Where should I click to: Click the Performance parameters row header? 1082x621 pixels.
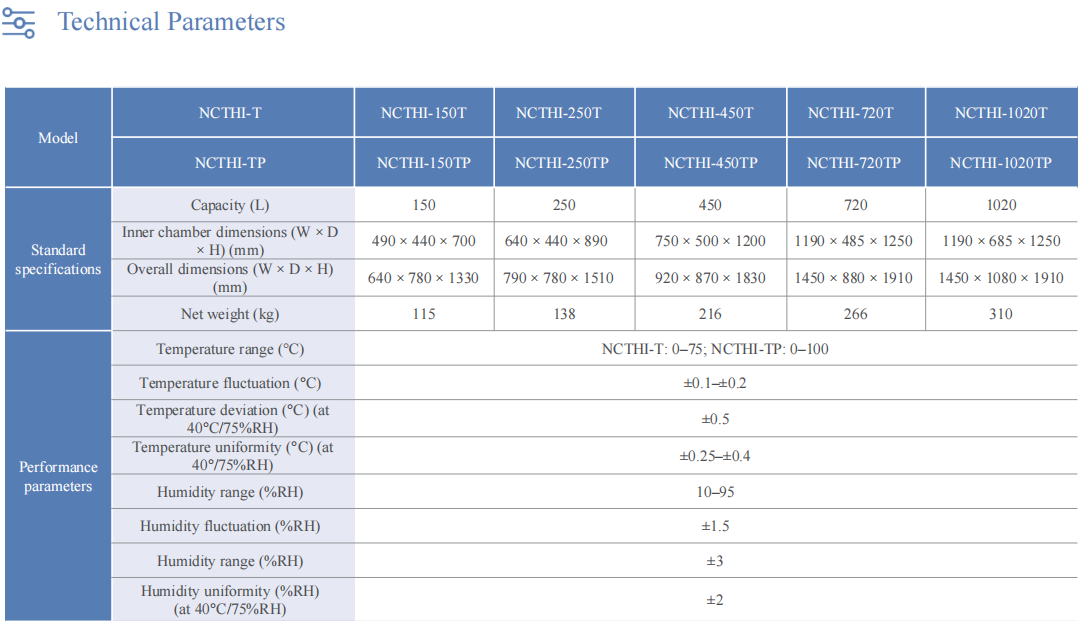coord(58,476)
